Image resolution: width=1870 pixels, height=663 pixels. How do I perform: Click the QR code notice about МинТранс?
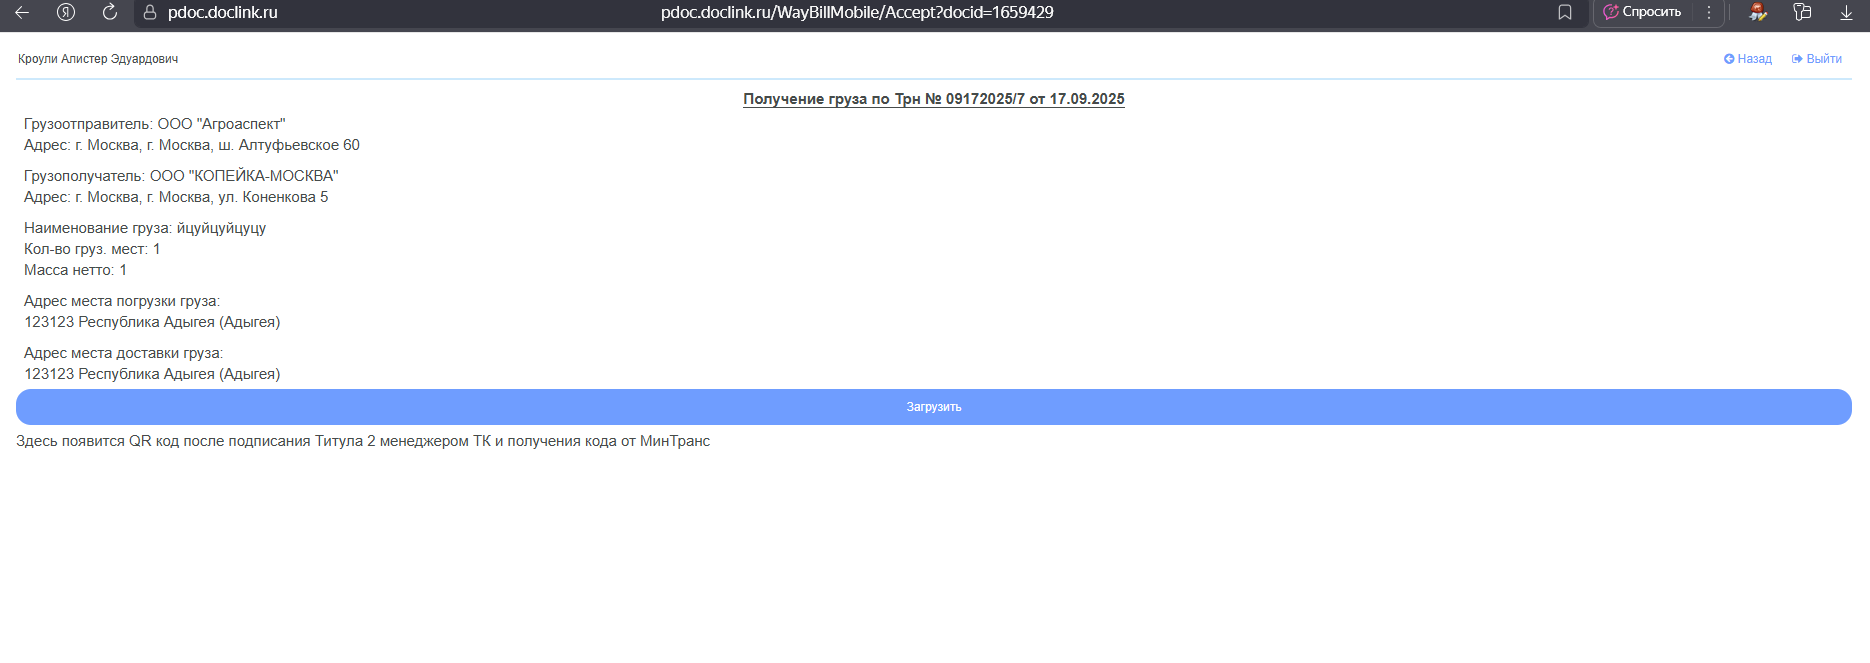coord(363,441)
